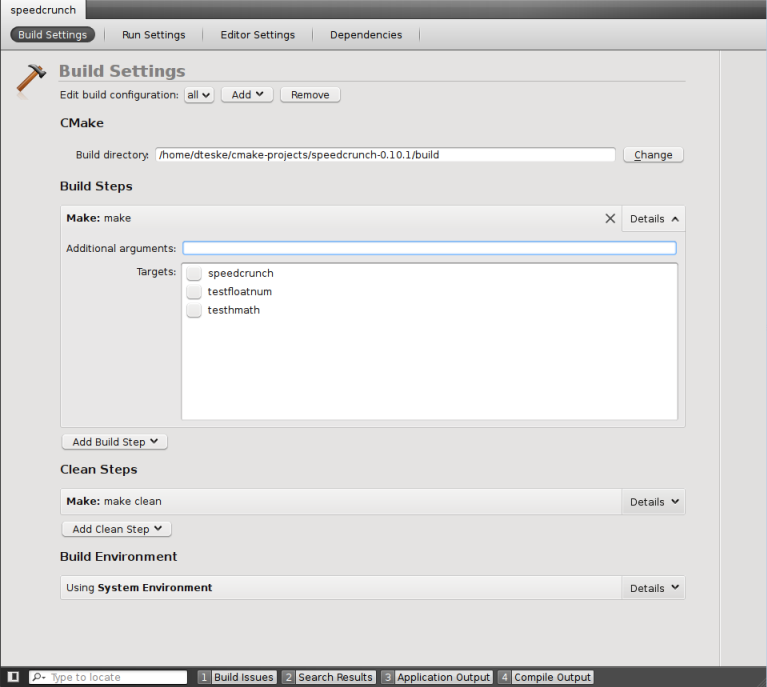Toggle the sidebar icon in status bar
This screenshot has height=687, width=767.
click(x=13, y=677)
